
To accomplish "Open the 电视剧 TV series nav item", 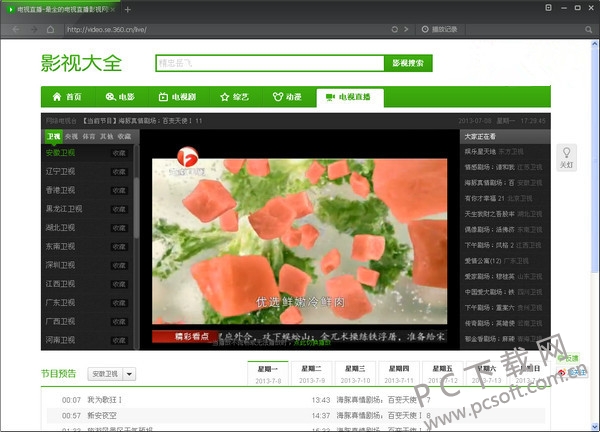I will click(177, 97).
